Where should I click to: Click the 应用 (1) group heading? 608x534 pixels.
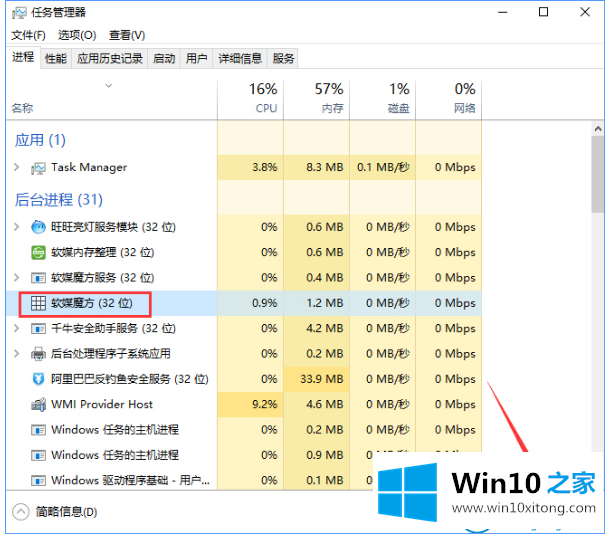[40, 140]
